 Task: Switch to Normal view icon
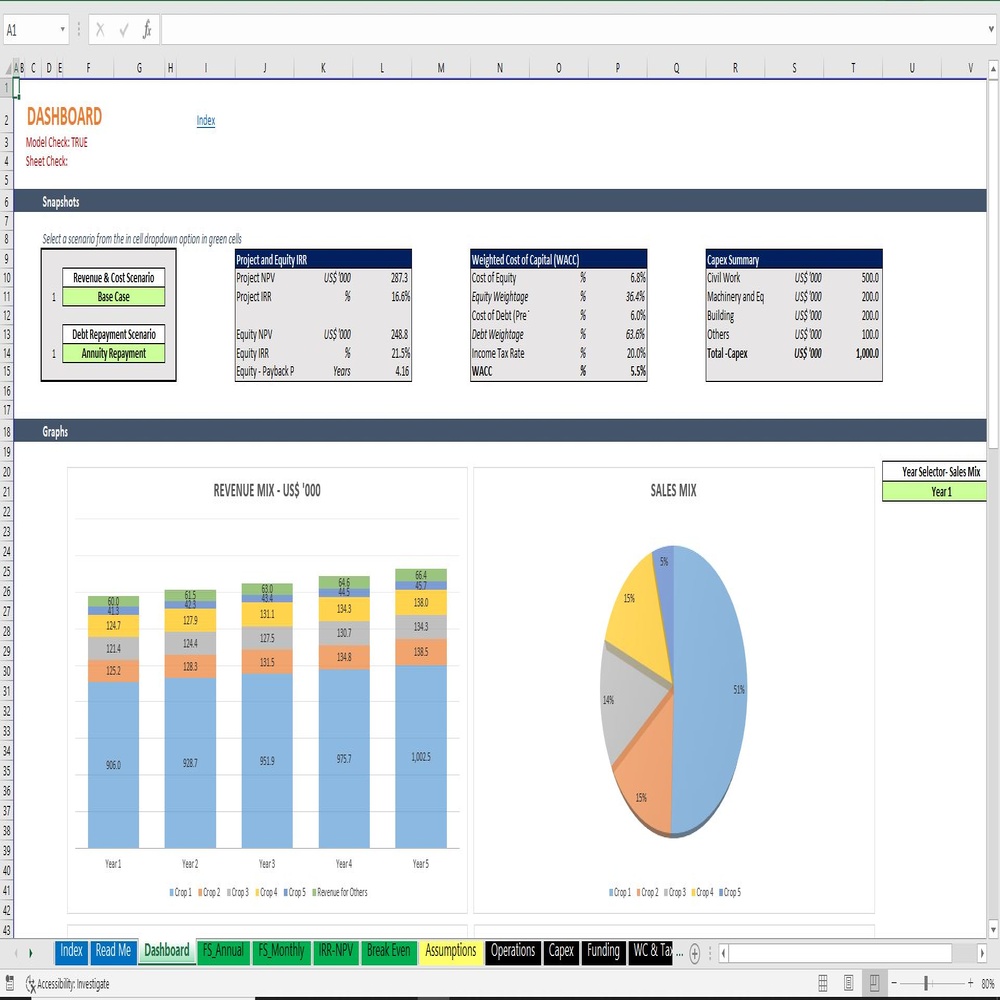tap(823, 983)
